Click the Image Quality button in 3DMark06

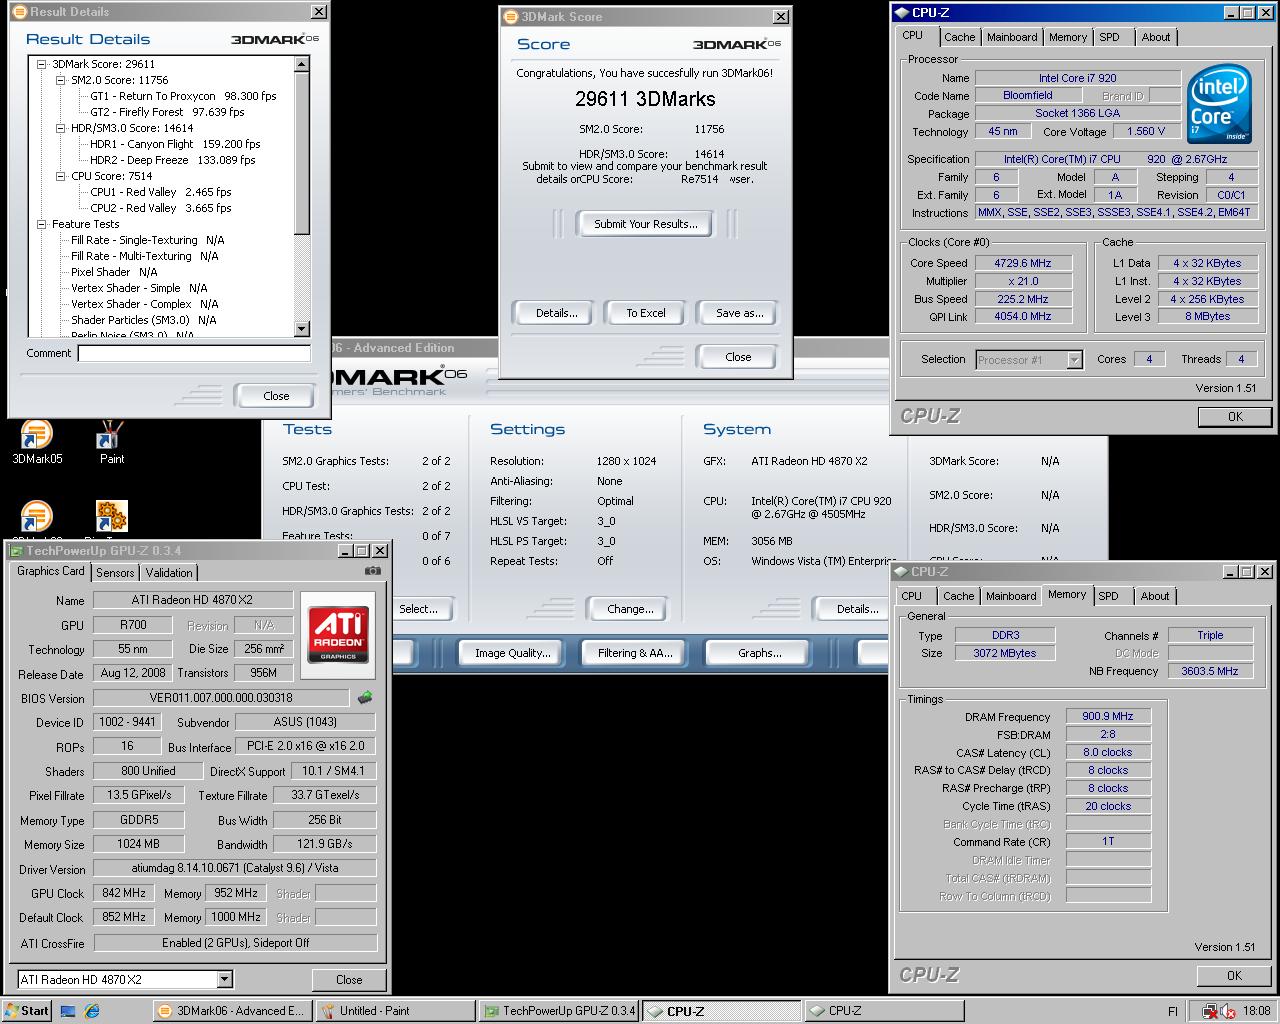point(512,653)
